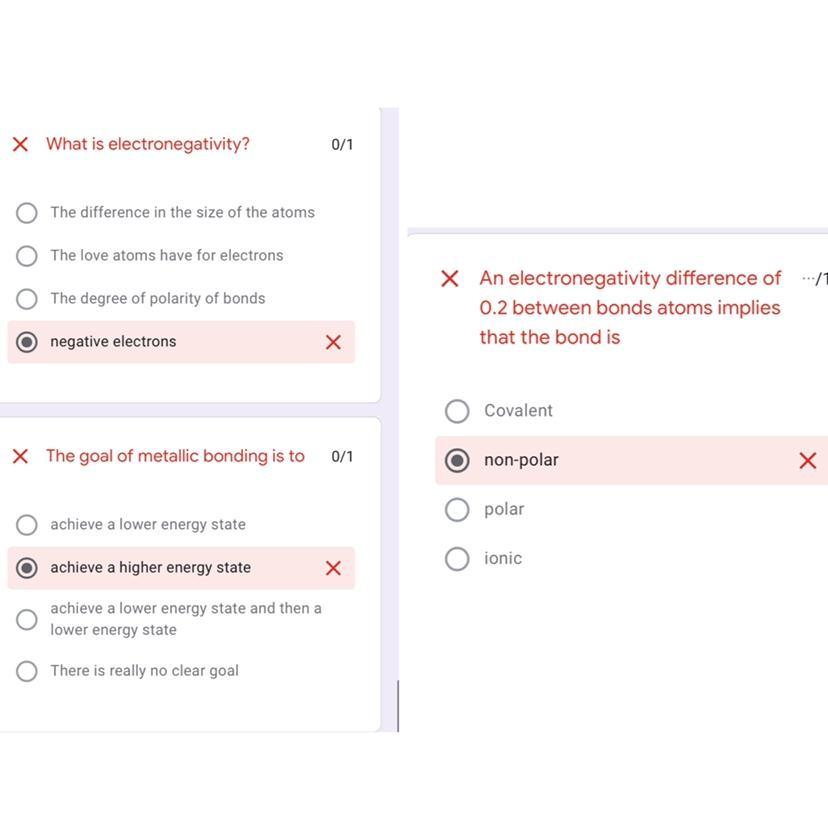Click the red X on the 'negative electrons' row
Viewport: 828px width, 828px height.
pyautogui.click(x=334, y=342)
